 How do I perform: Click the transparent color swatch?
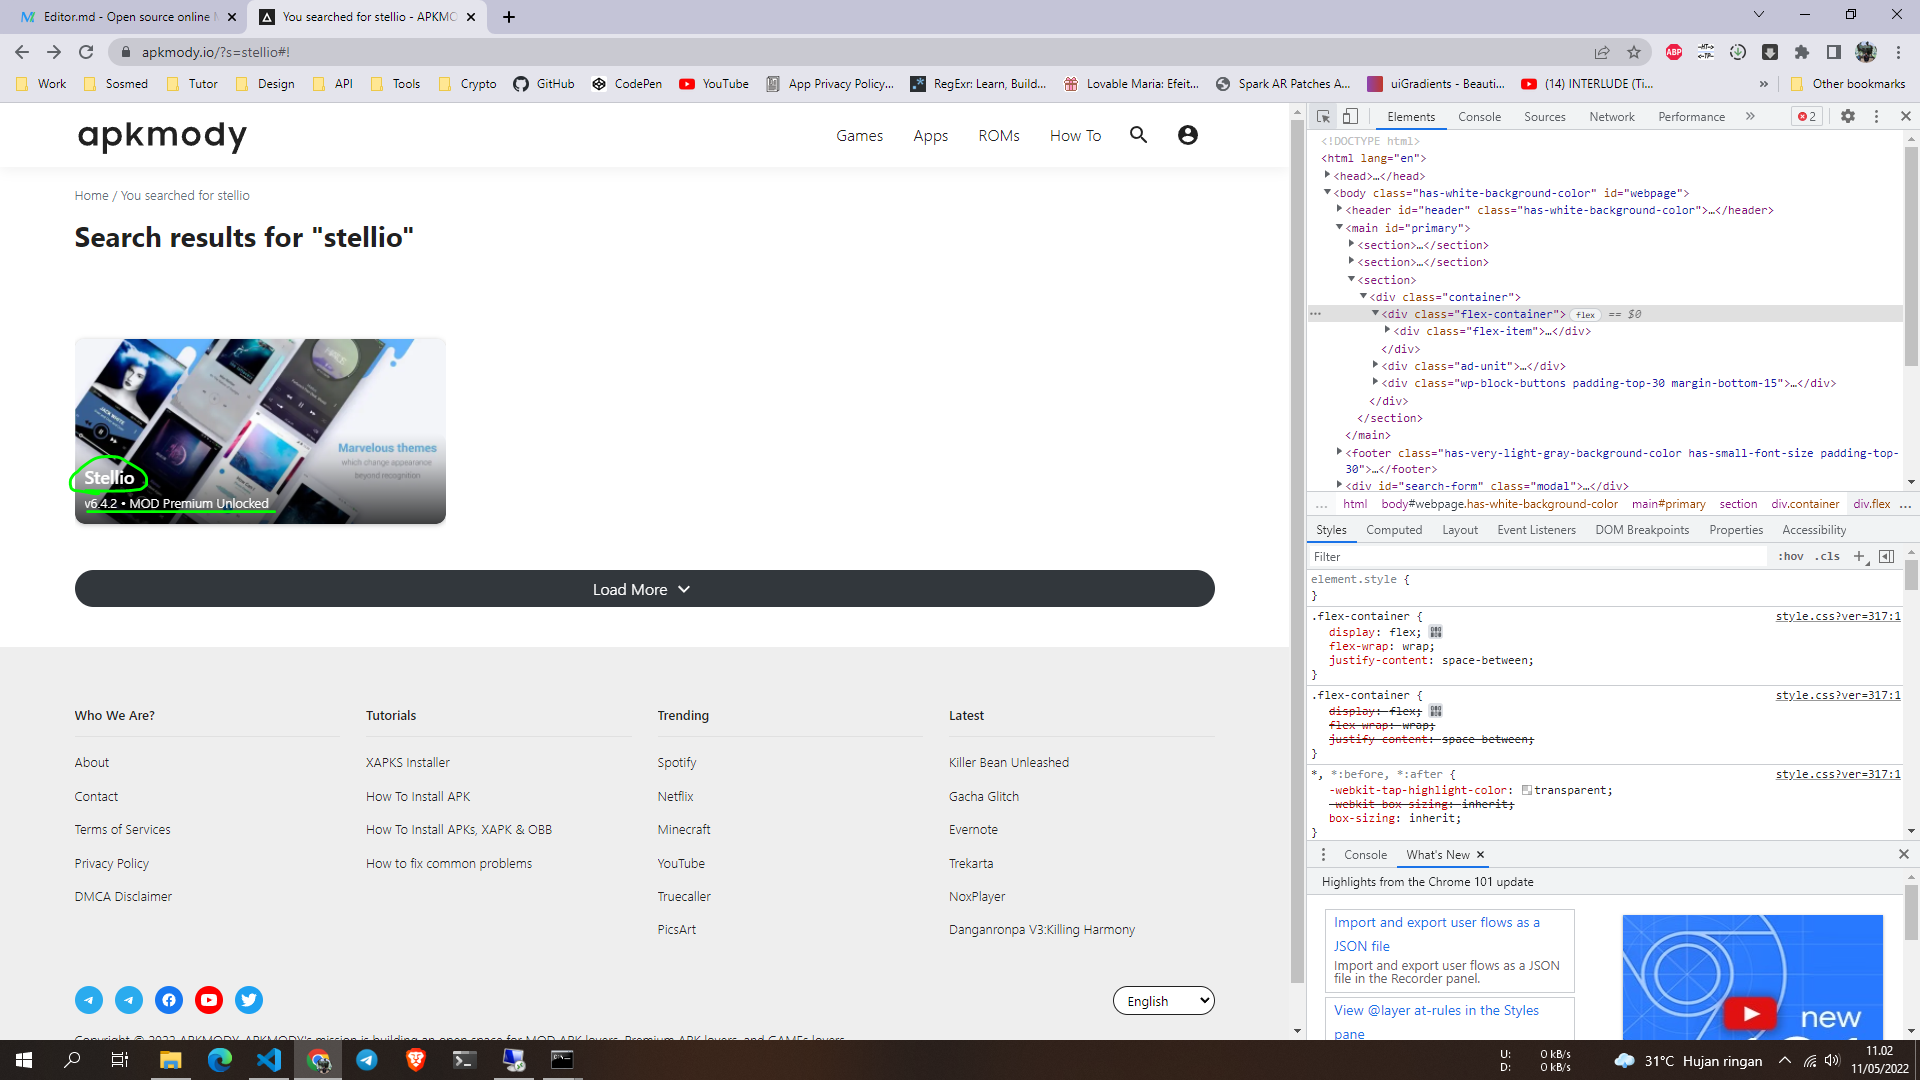pos(1526,790)
